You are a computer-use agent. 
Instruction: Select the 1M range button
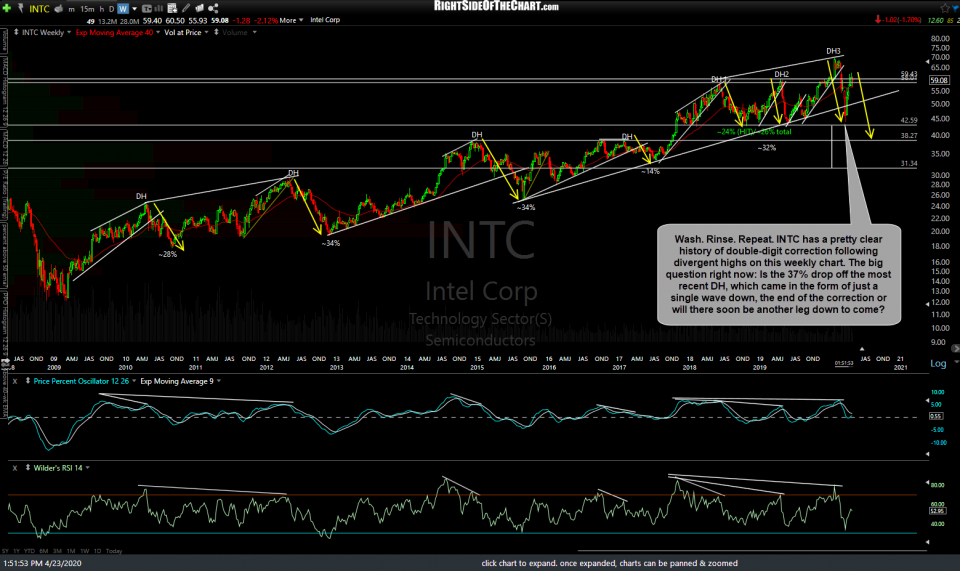tap(71, 551)
